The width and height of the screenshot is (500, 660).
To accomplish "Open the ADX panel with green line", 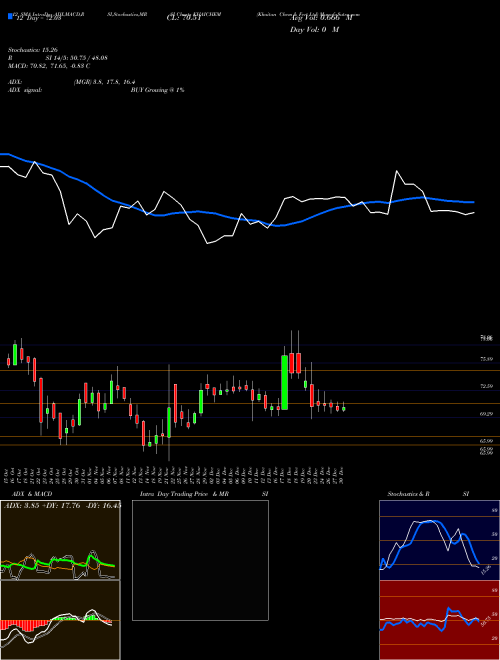I will pos(60,540).
